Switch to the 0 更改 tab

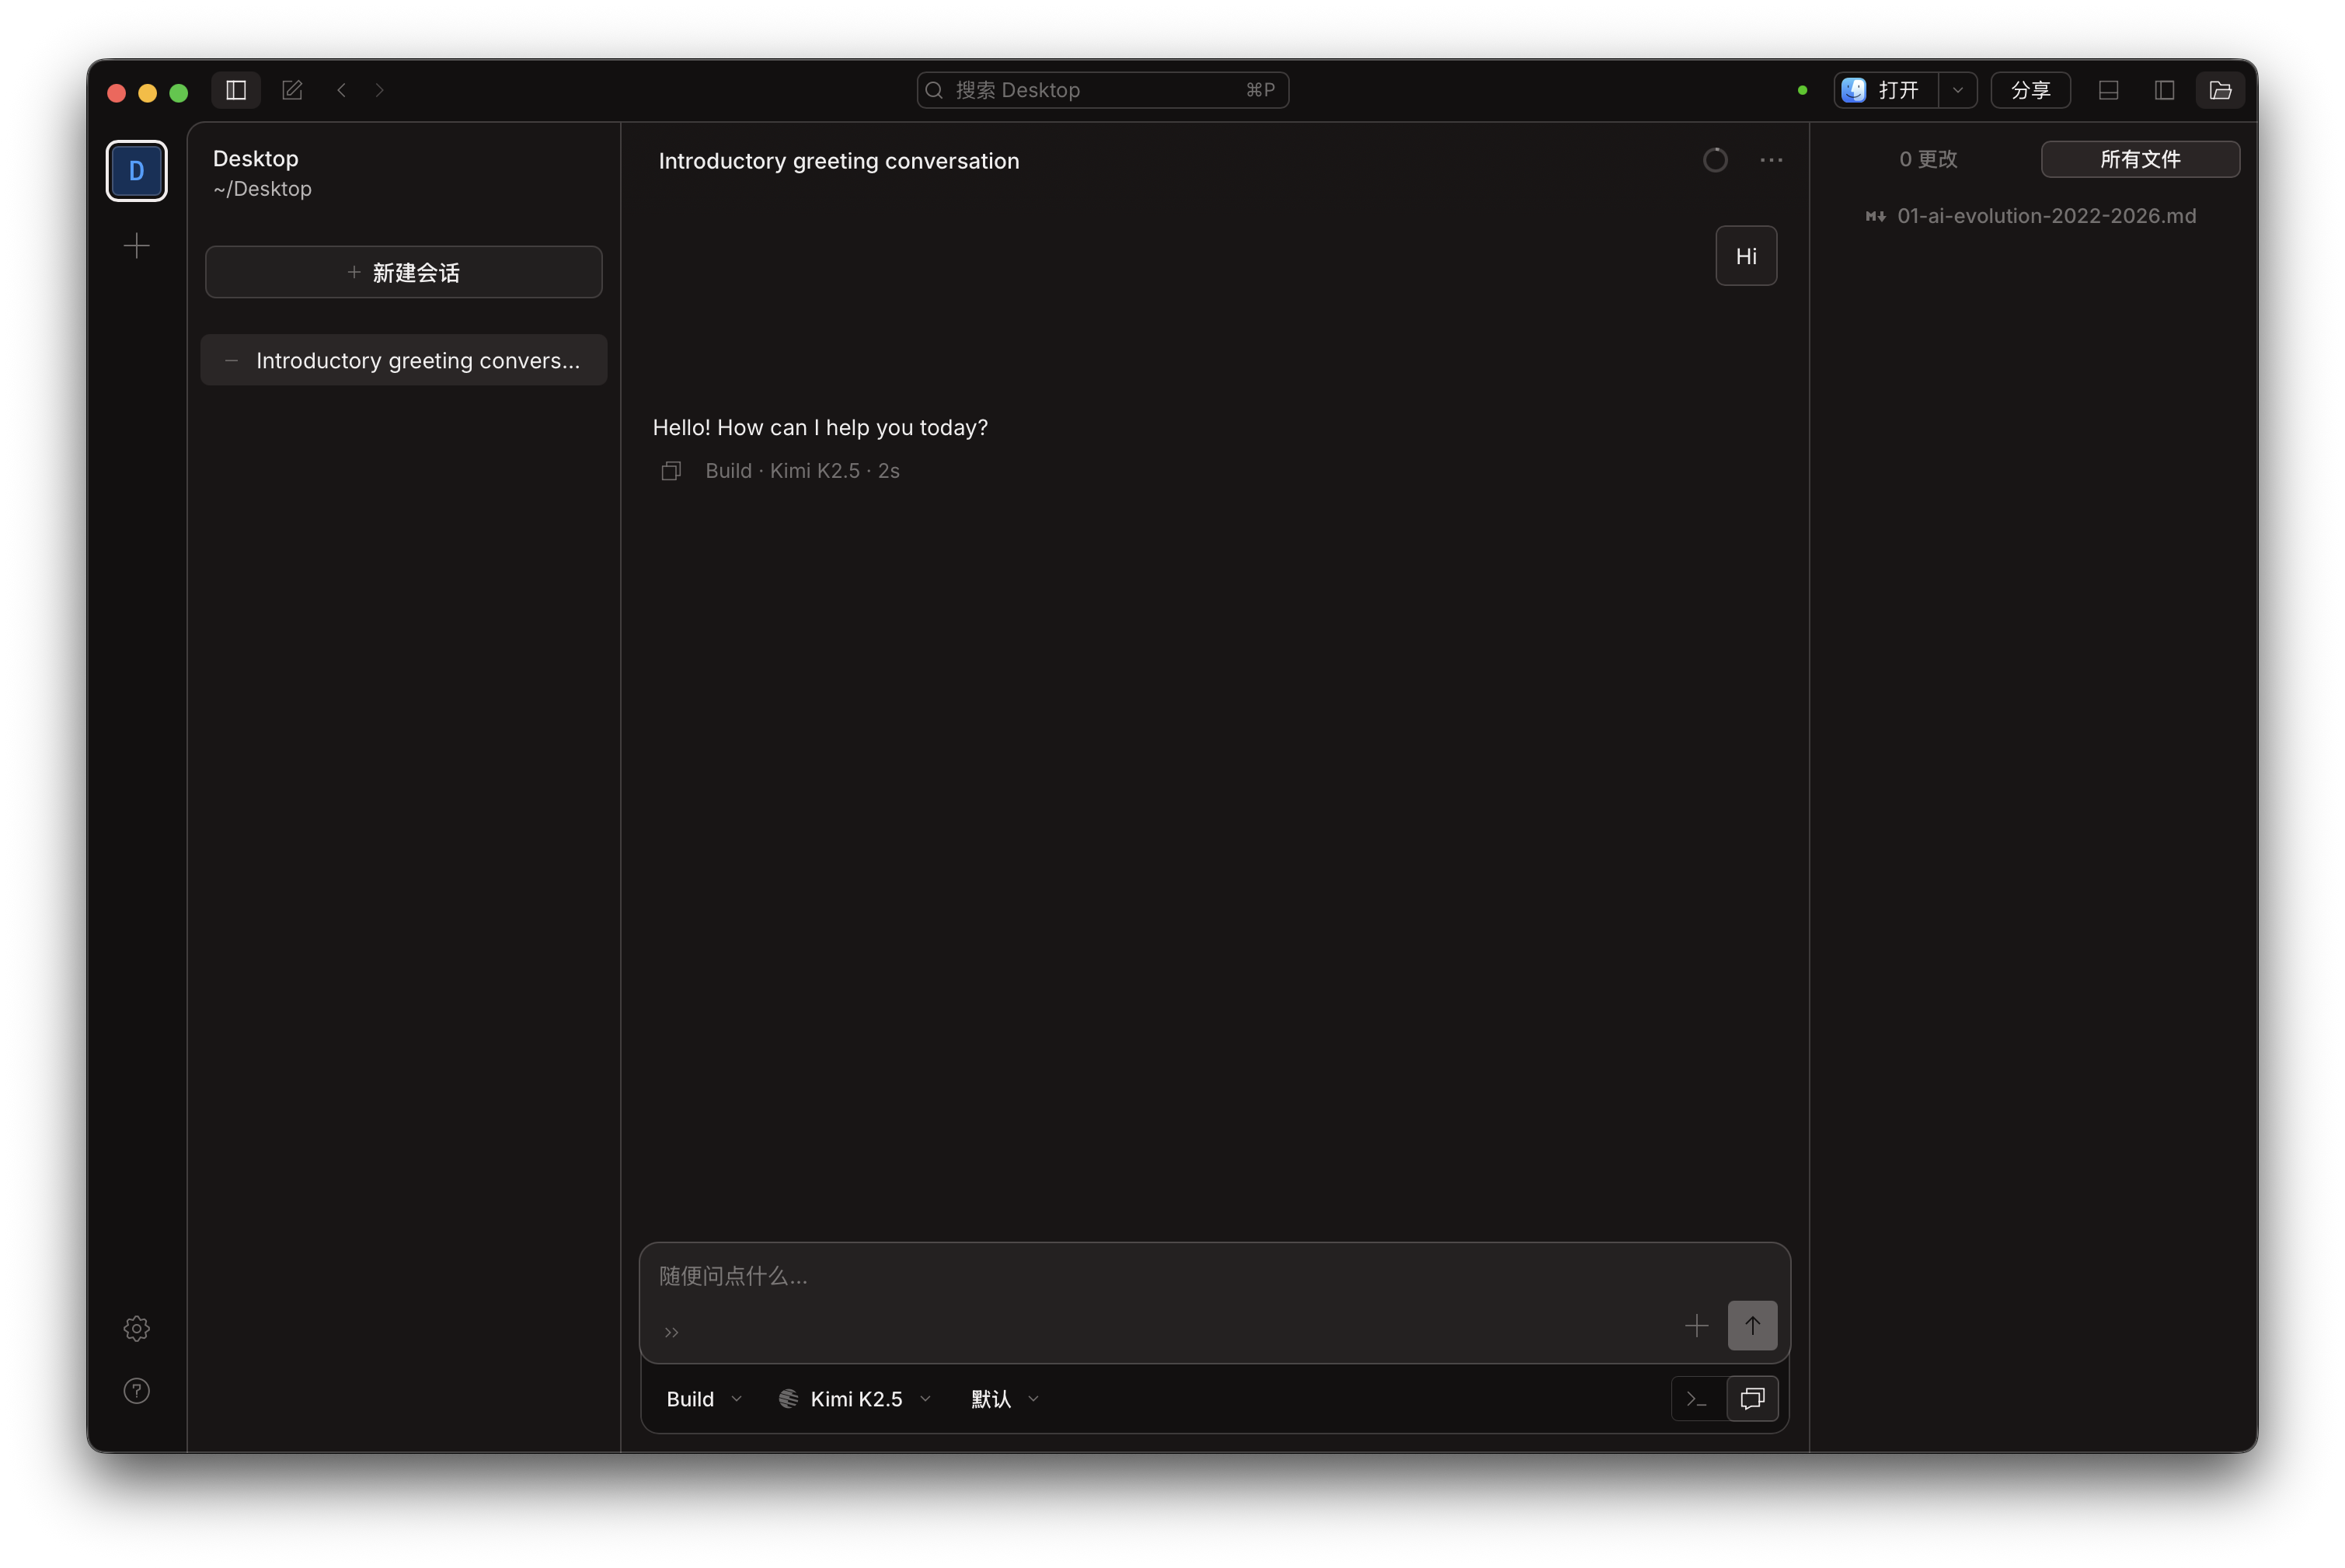point(1928,159)
